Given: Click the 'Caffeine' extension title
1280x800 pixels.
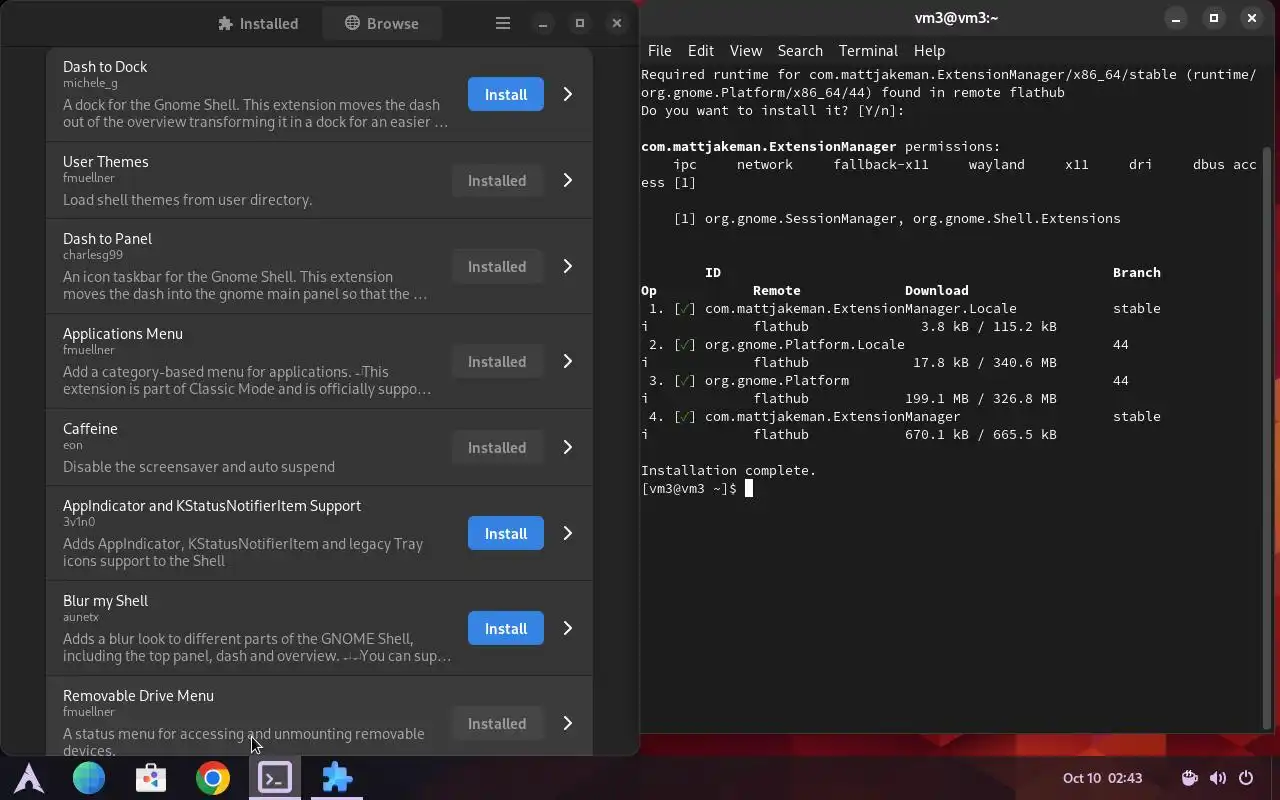Looking at the screenshot, I should [90, 429].
